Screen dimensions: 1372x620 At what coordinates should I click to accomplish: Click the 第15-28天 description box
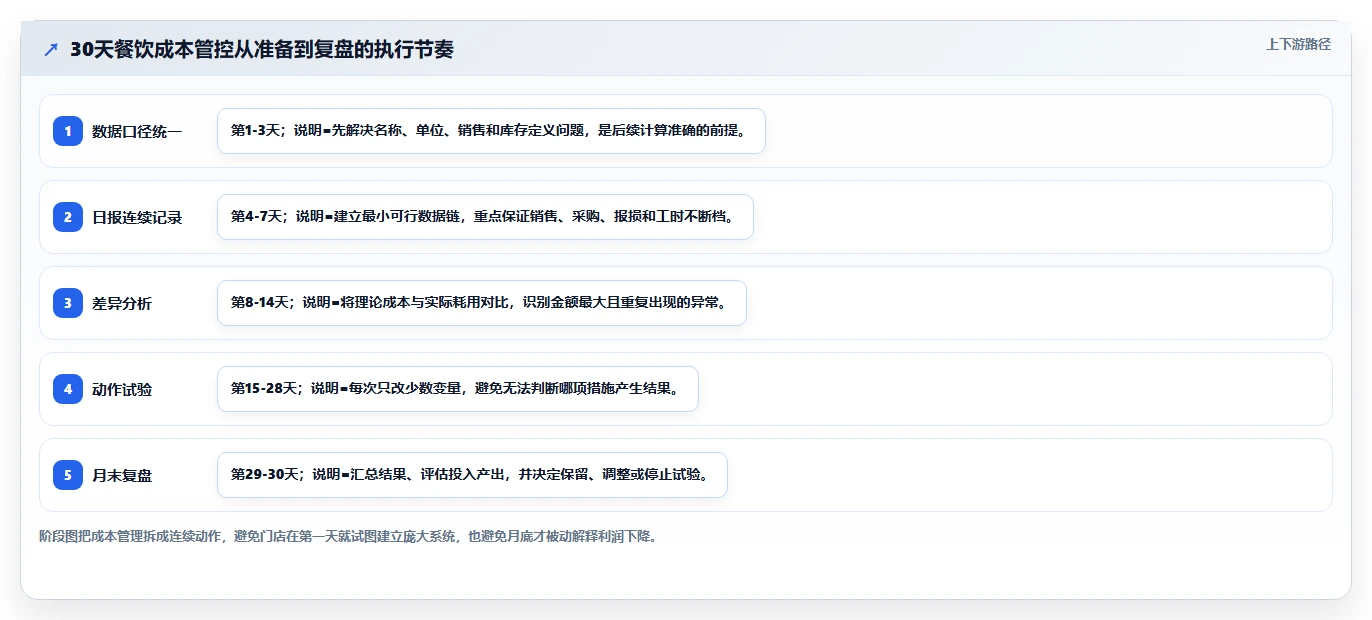(457, 389)
